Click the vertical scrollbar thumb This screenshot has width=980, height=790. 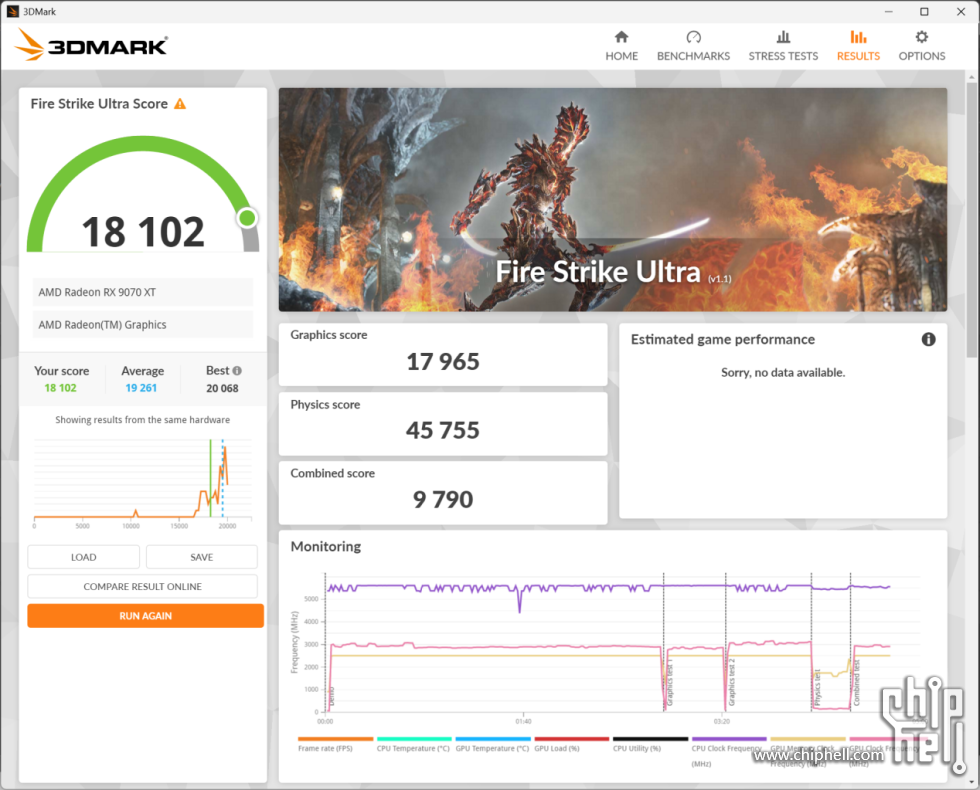972,220
